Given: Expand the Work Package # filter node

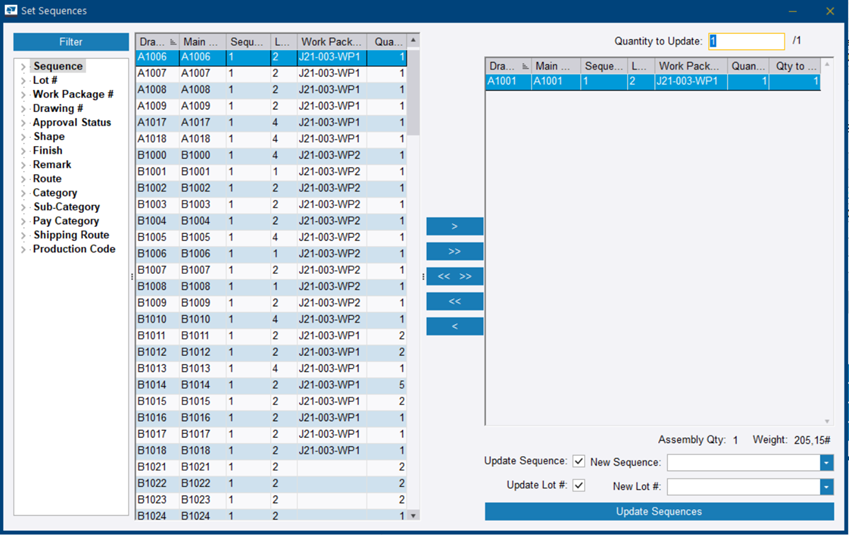Looking at the screenshot, I should click(23, 95).
